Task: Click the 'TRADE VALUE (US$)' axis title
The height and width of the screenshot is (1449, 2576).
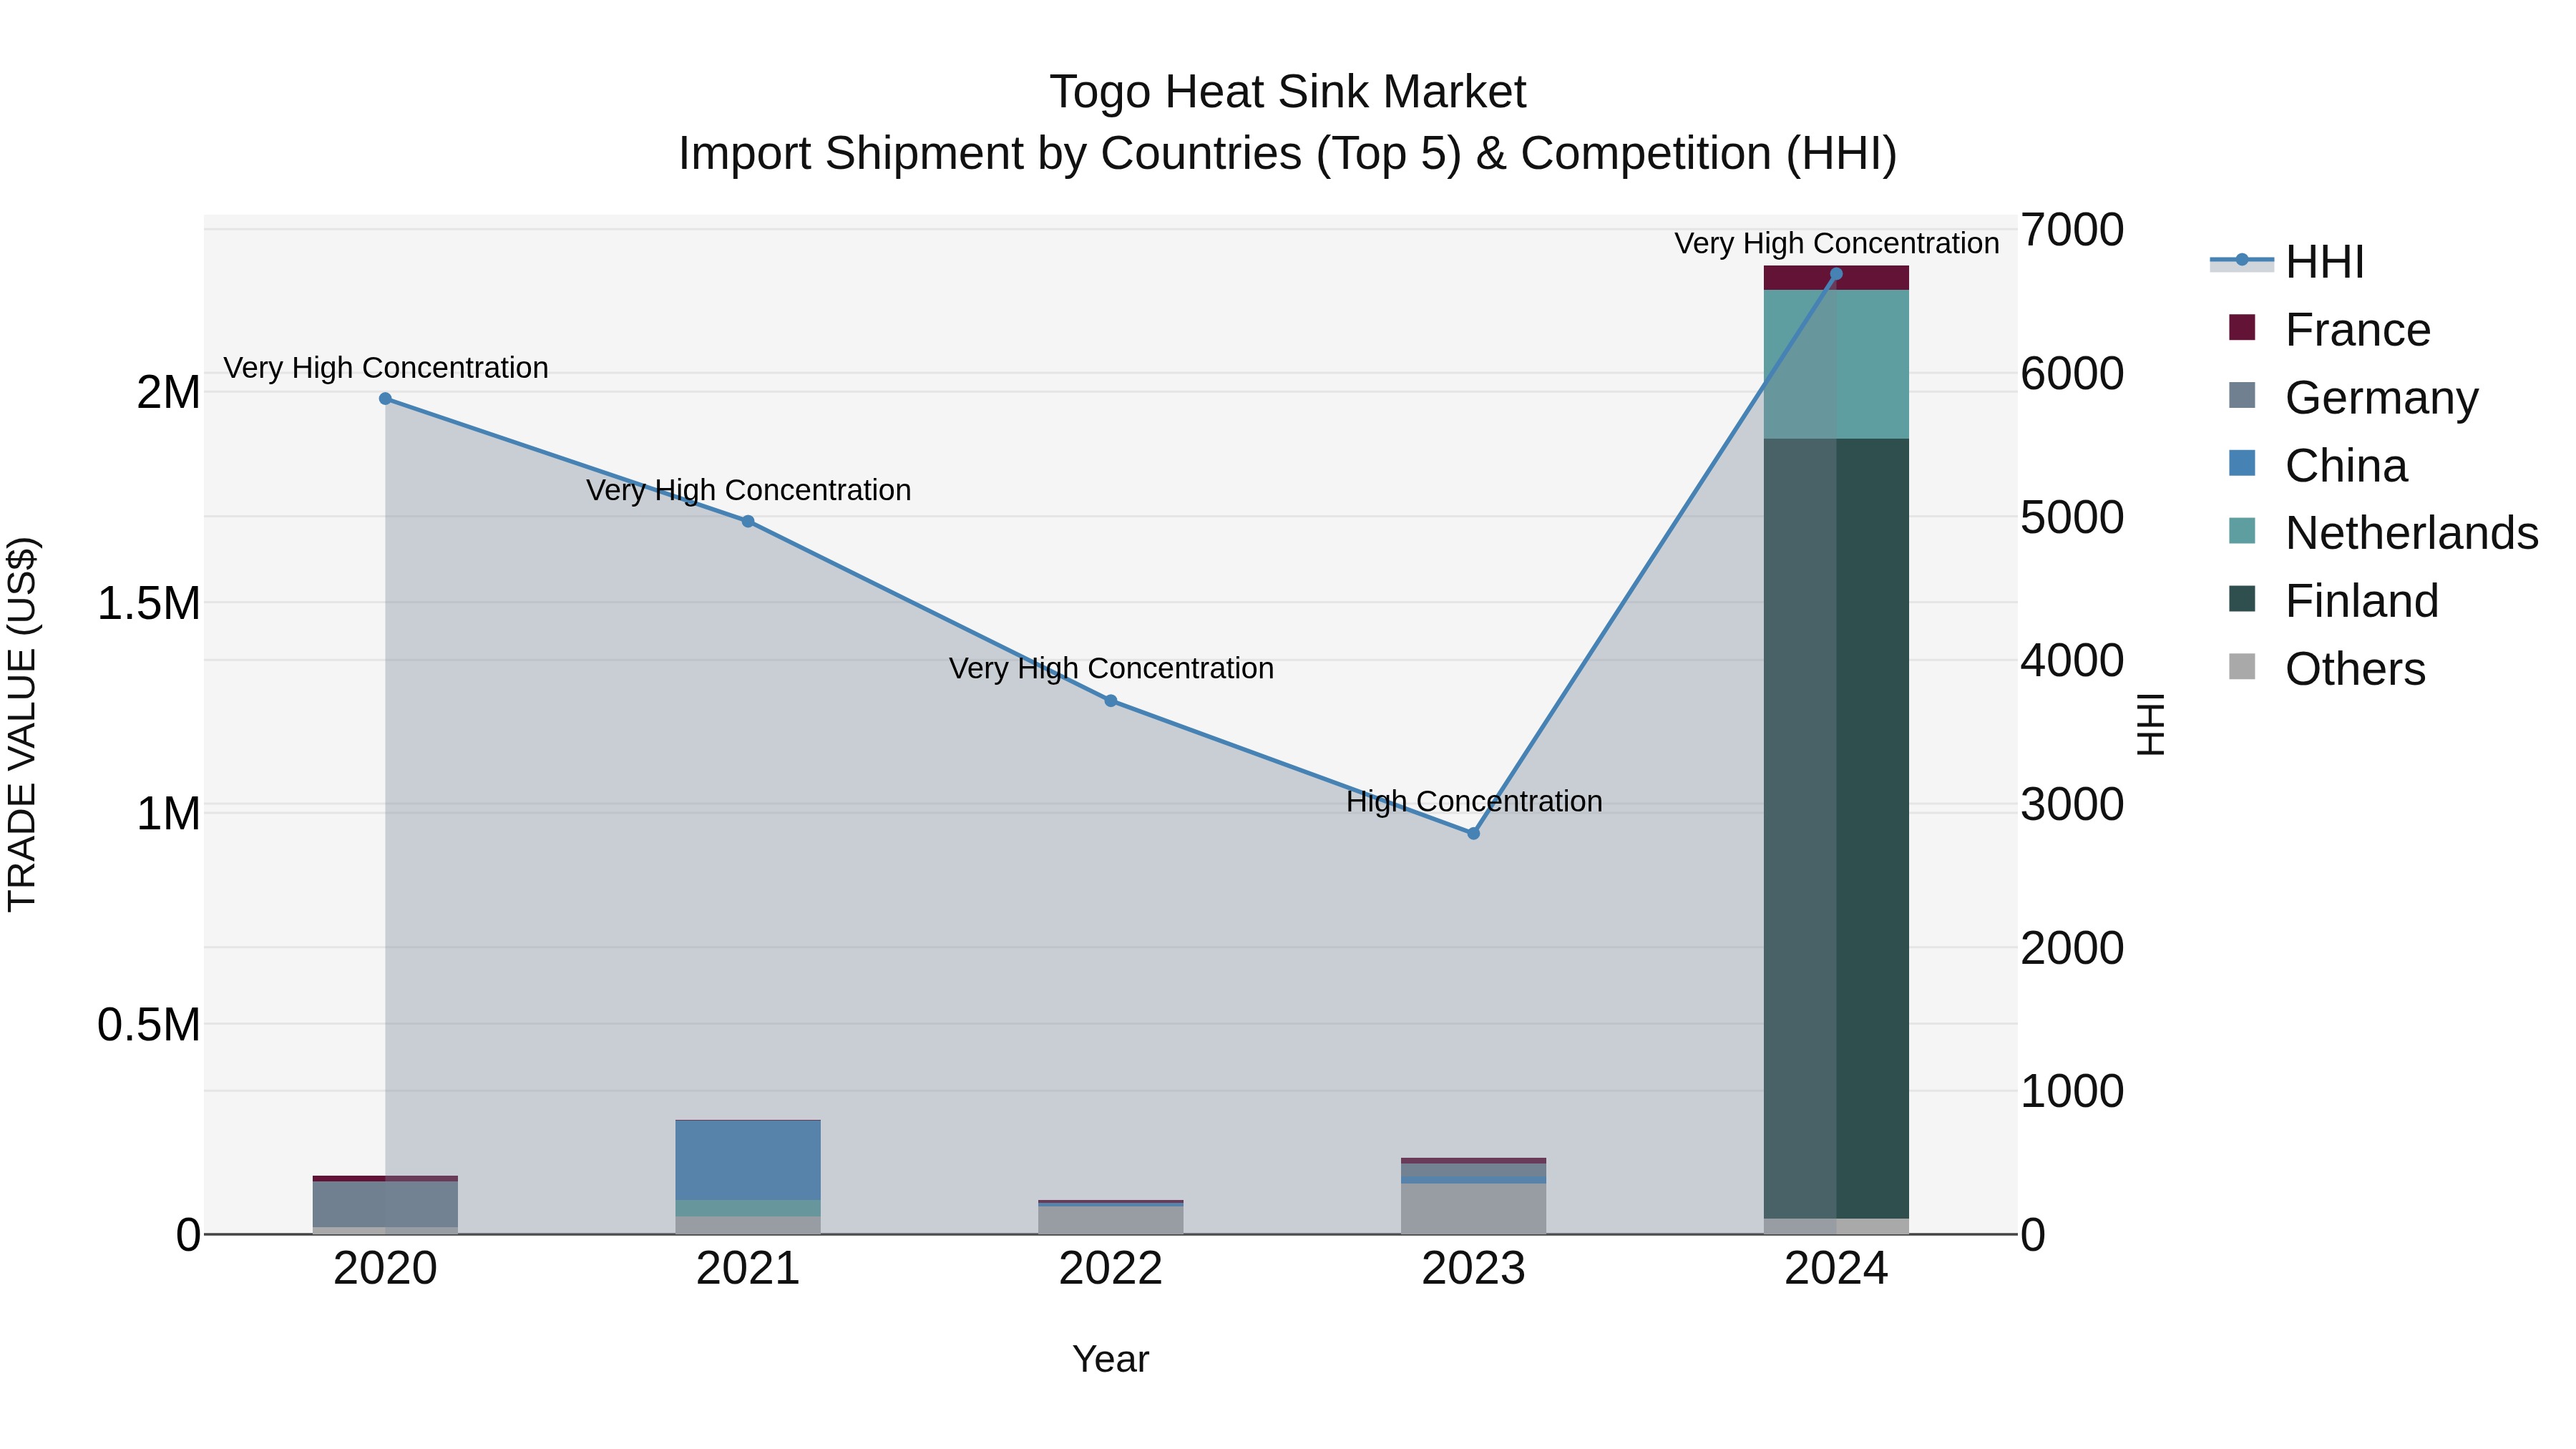Action: tap(22, 724)
